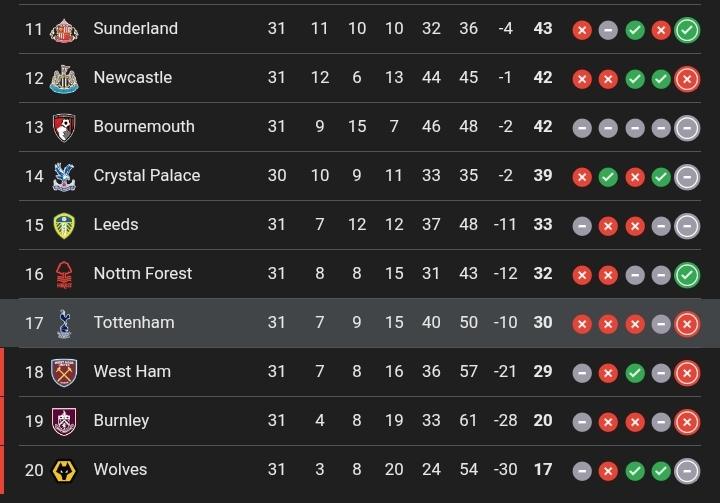Click the Sunderland club crest

pyautogui.click(x=65, y=29)
